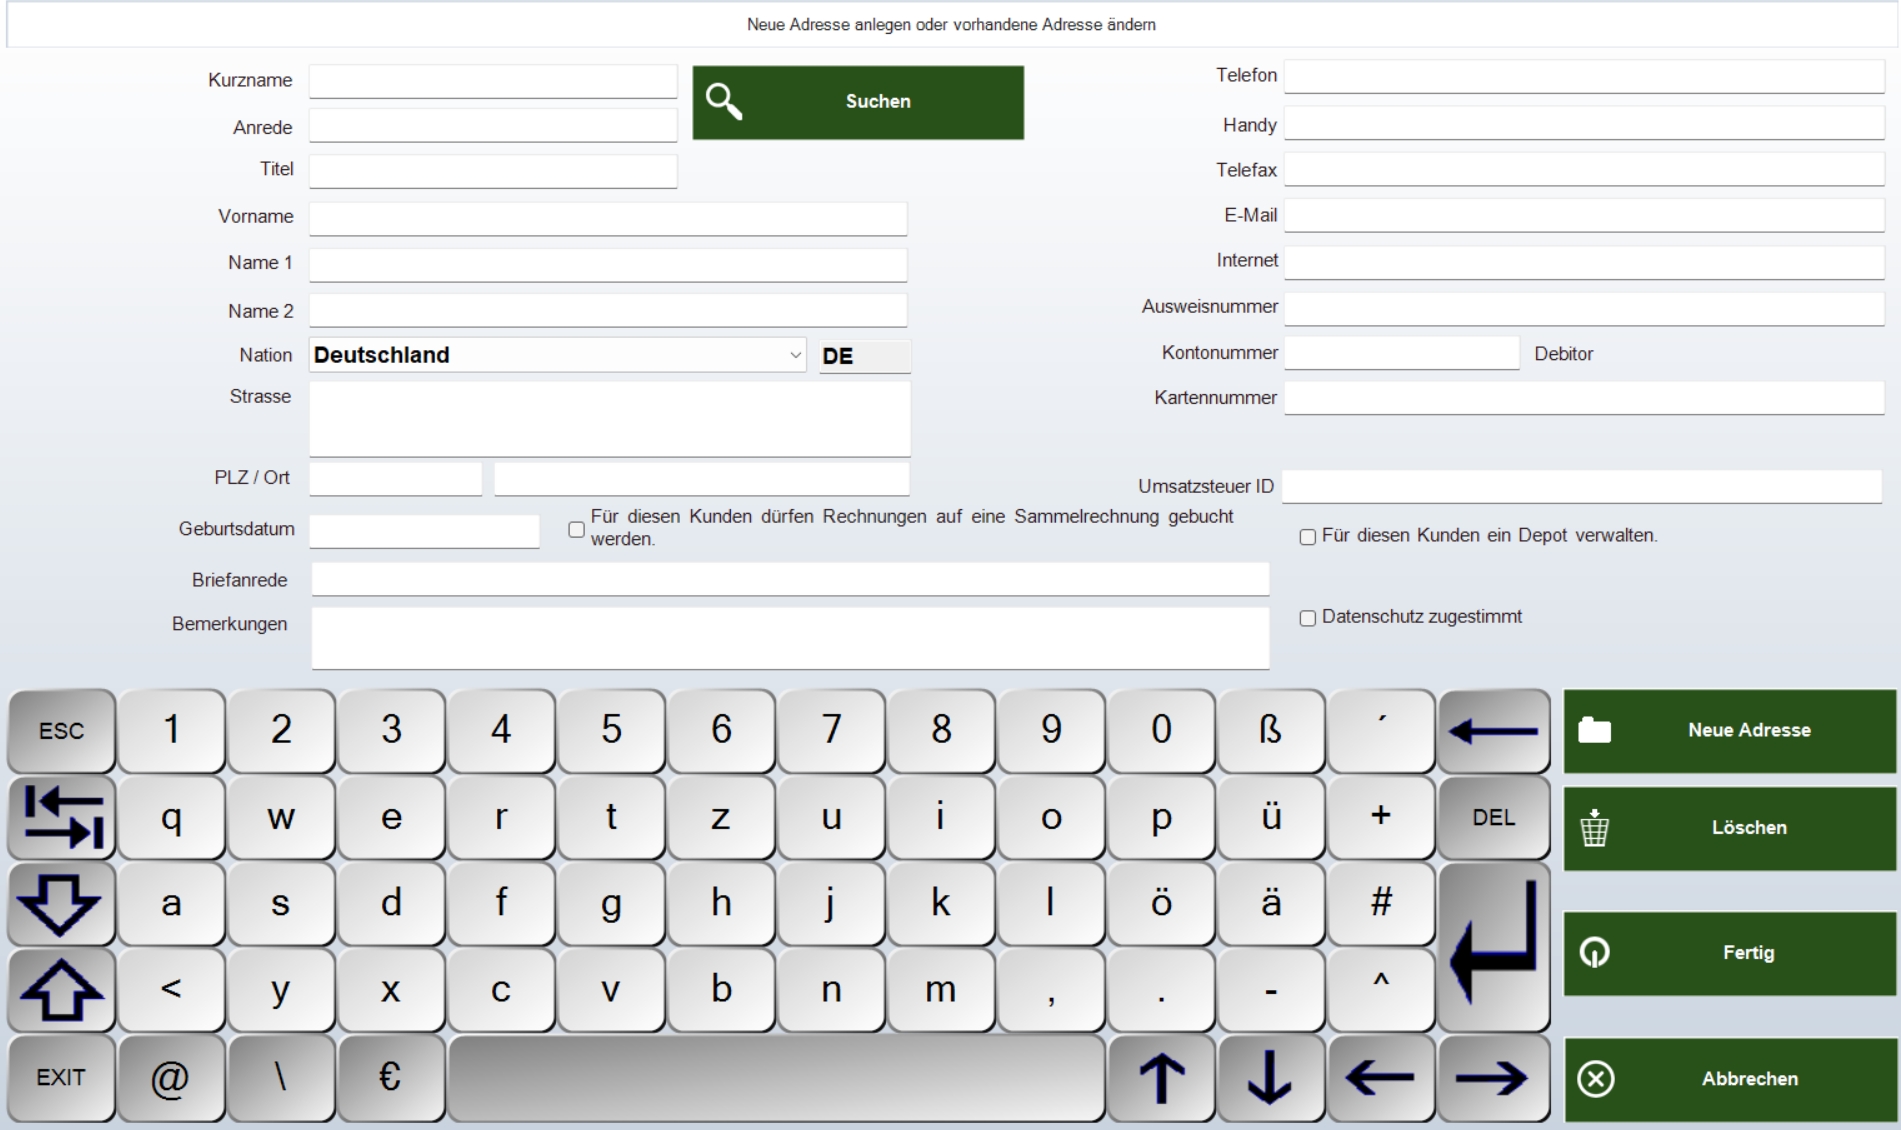This screenshot has height=1130, width=1901.
Task: Click into the E-Mail field
Action: 1583,216
